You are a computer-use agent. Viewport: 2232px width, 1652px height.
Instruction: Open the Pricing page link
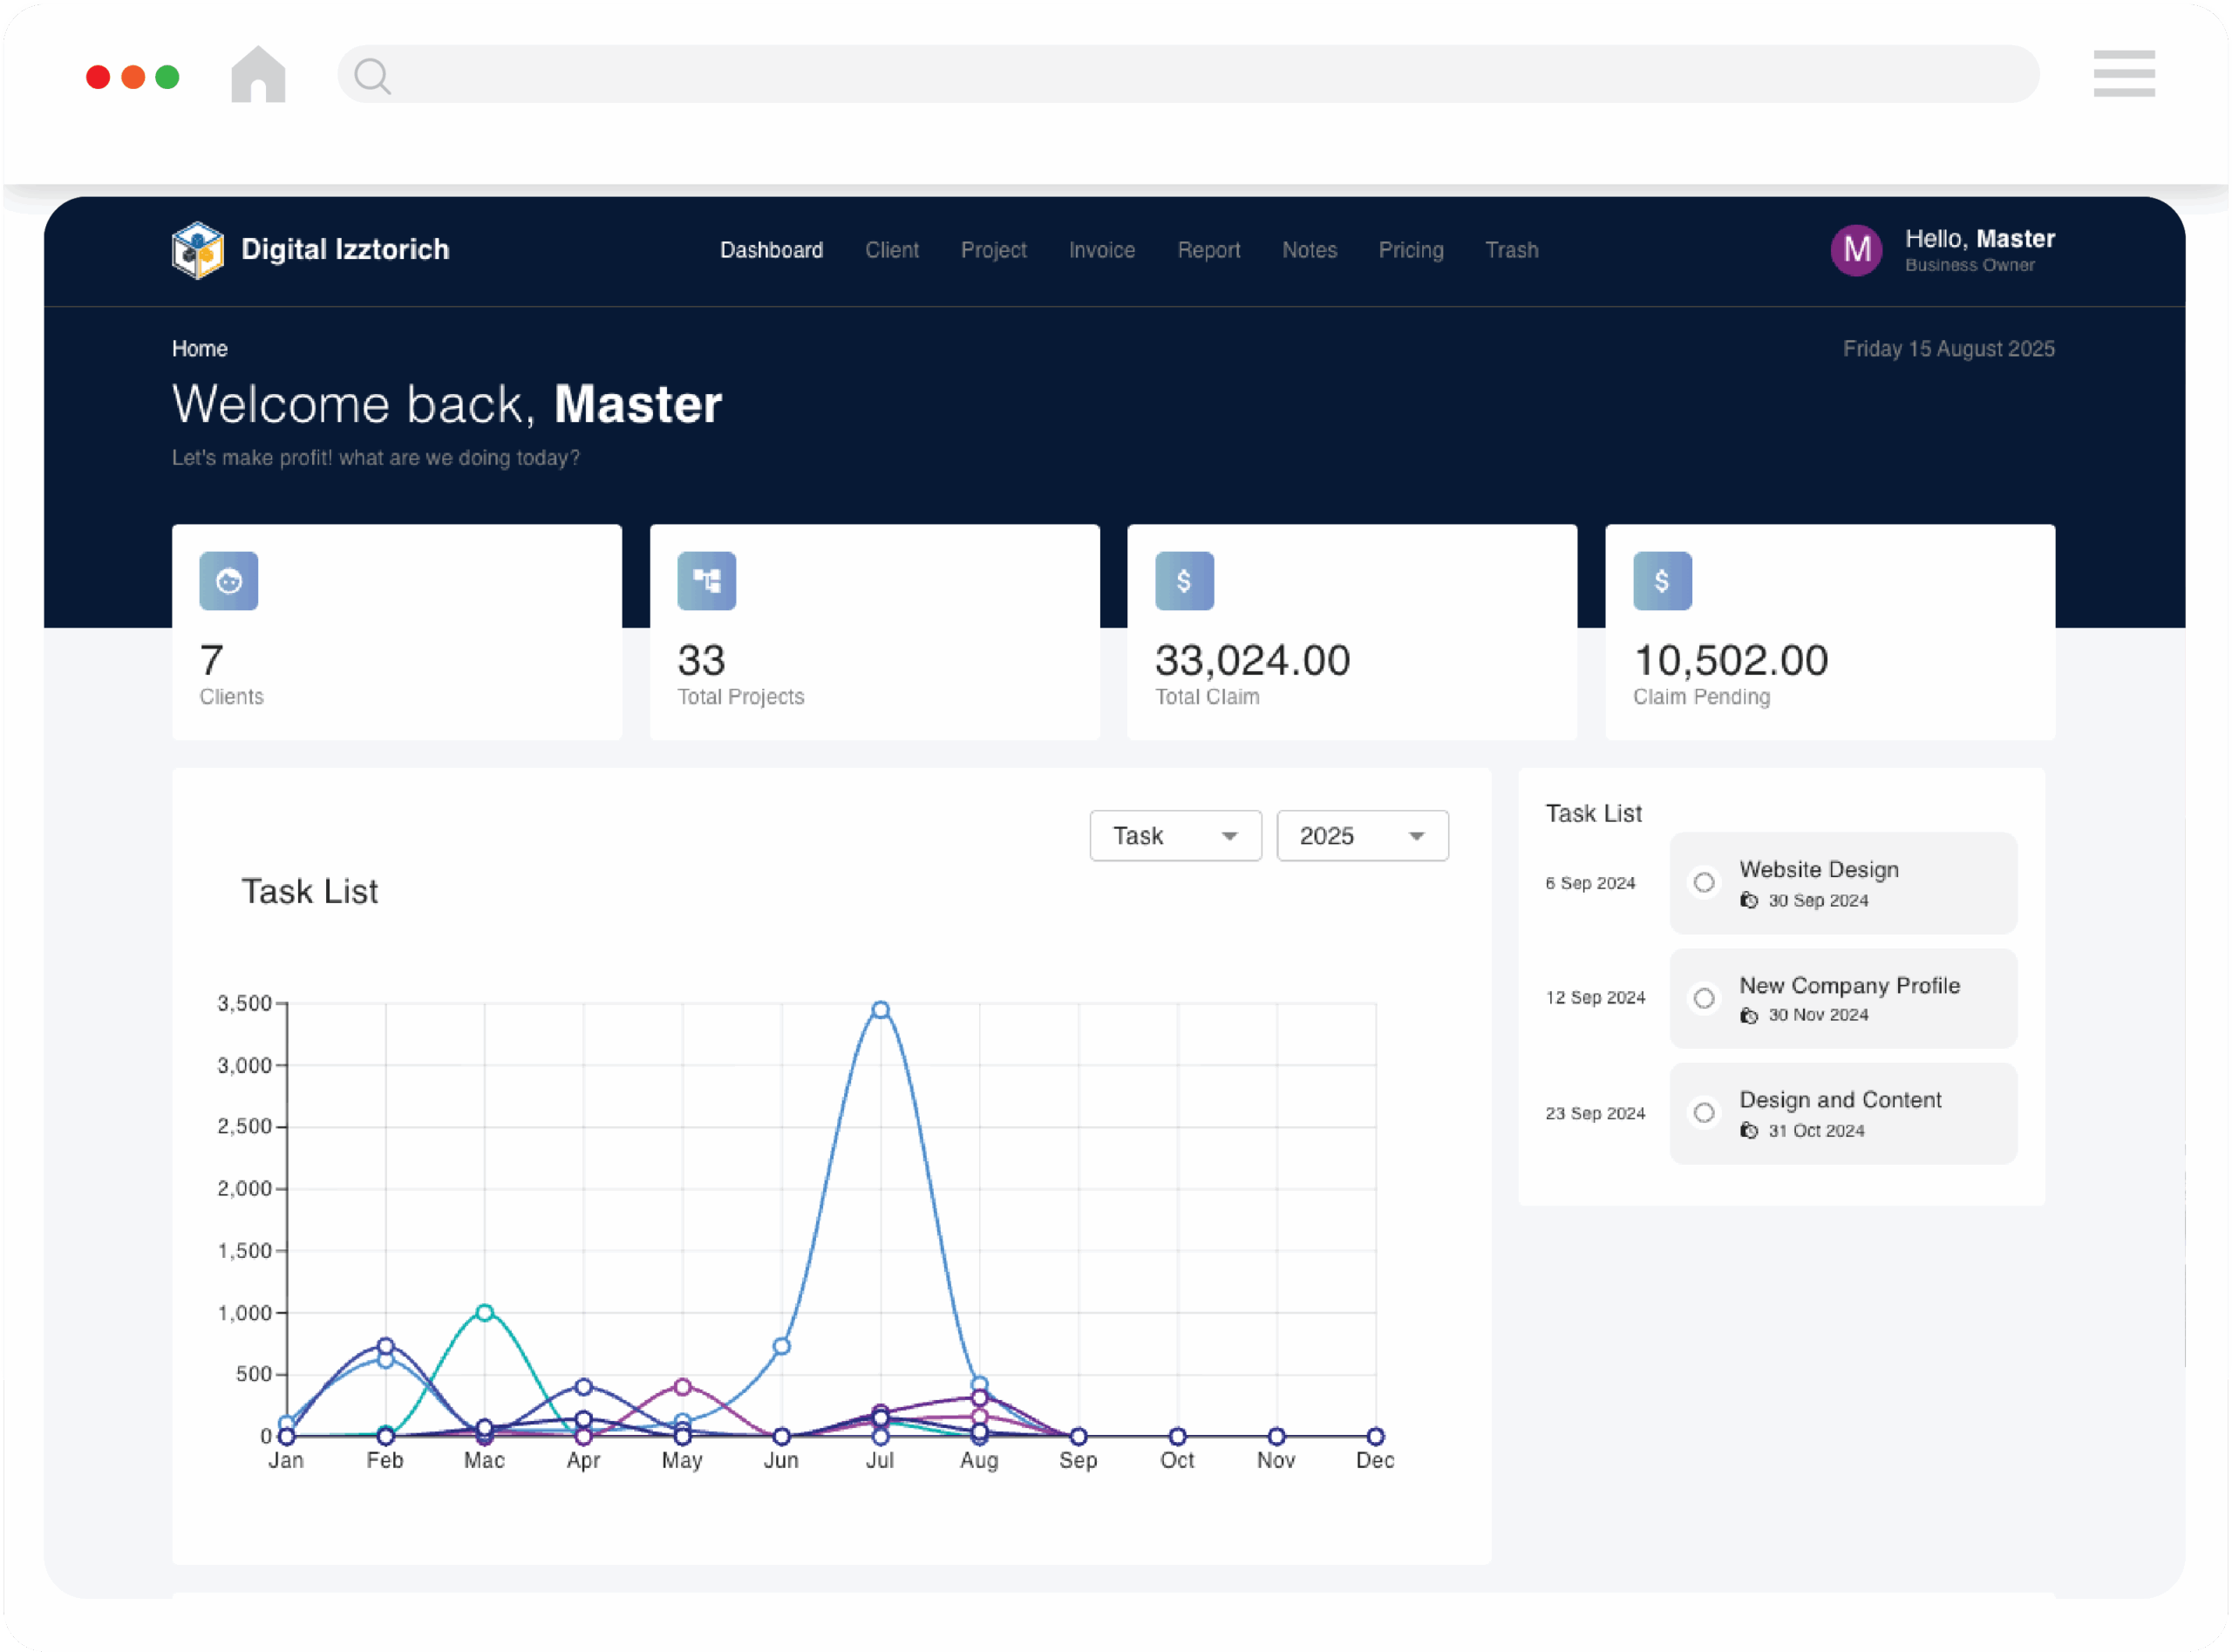click(x=1410, y=250)
